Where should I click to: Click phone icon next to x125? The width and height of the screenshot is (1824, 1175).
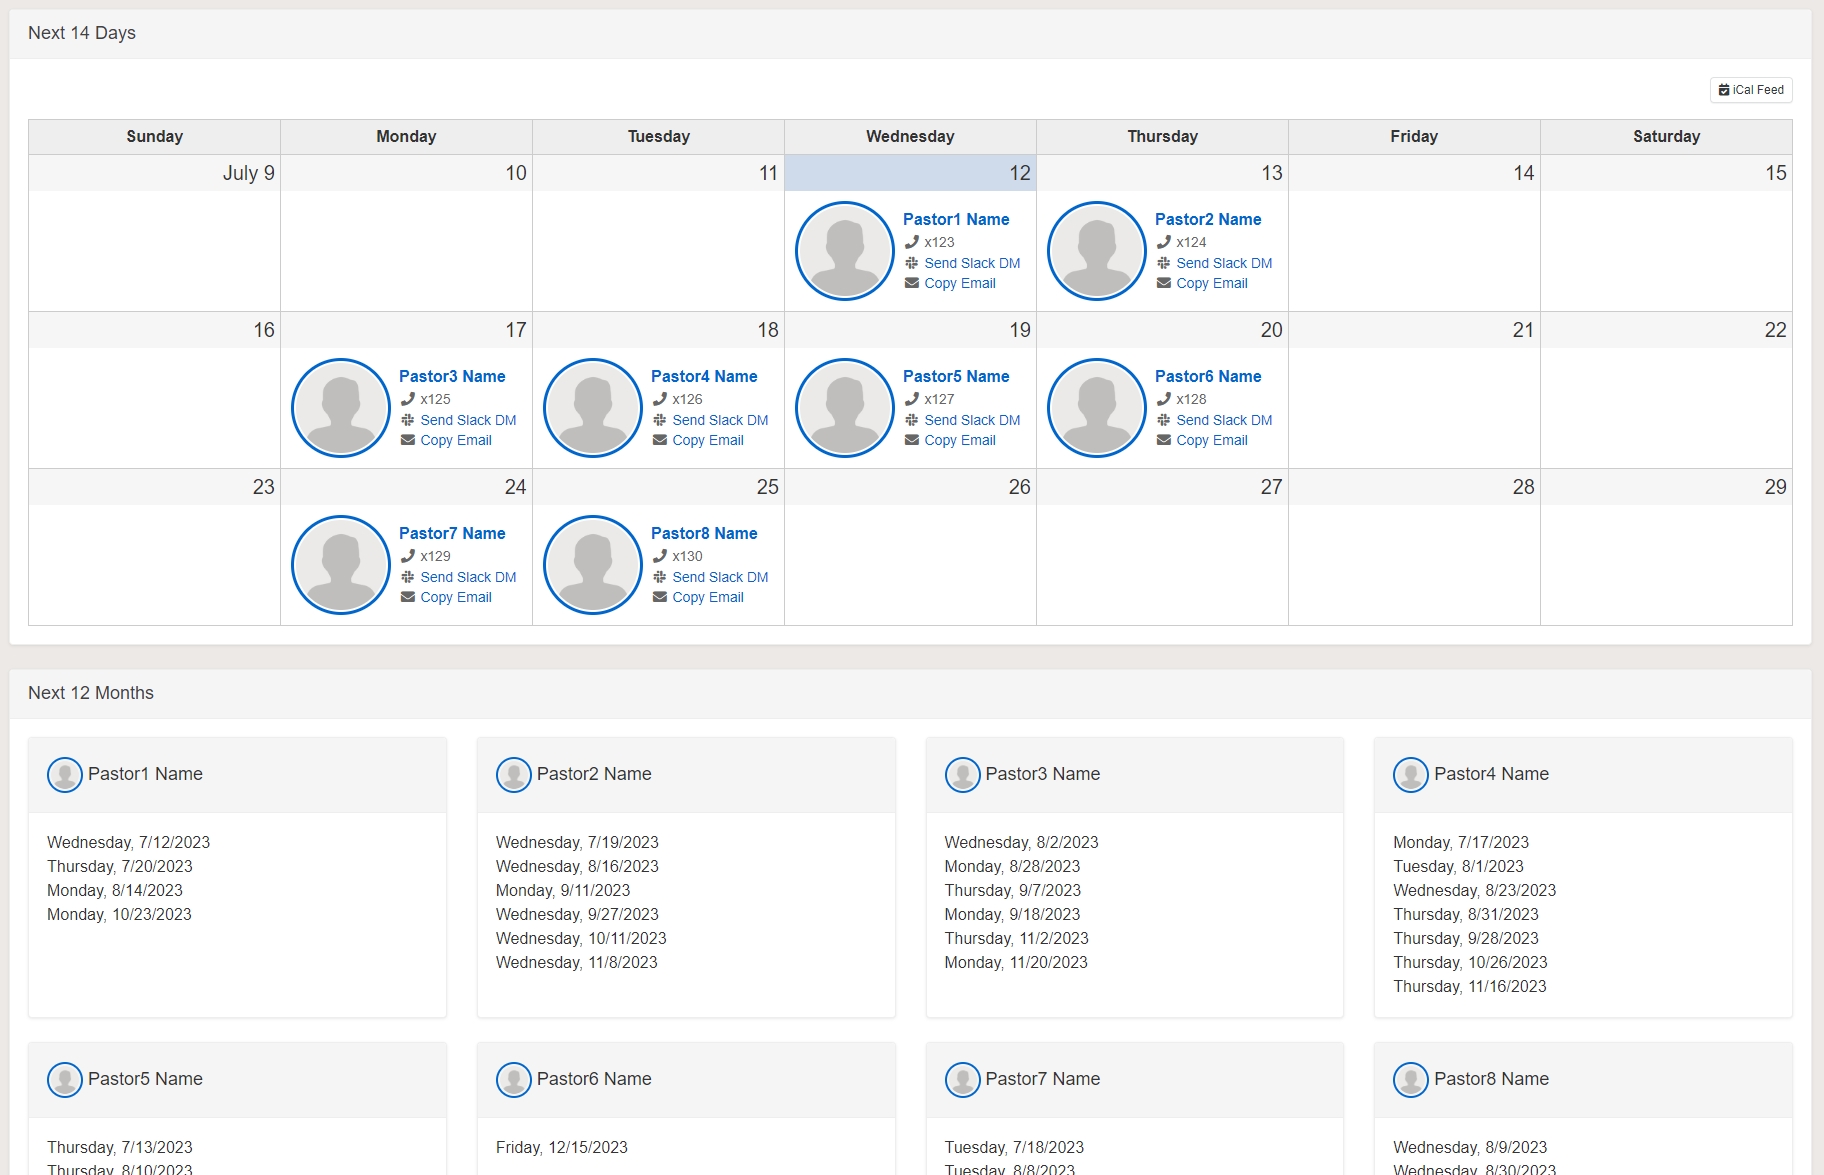(x=408, y=399)
